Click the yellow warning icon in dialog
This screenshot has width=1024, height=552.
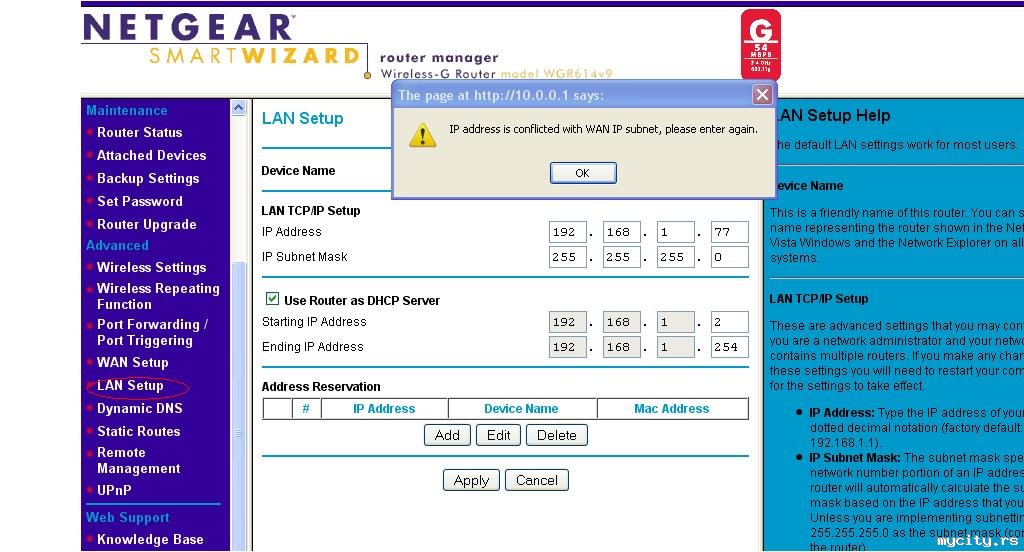point(423,135)
